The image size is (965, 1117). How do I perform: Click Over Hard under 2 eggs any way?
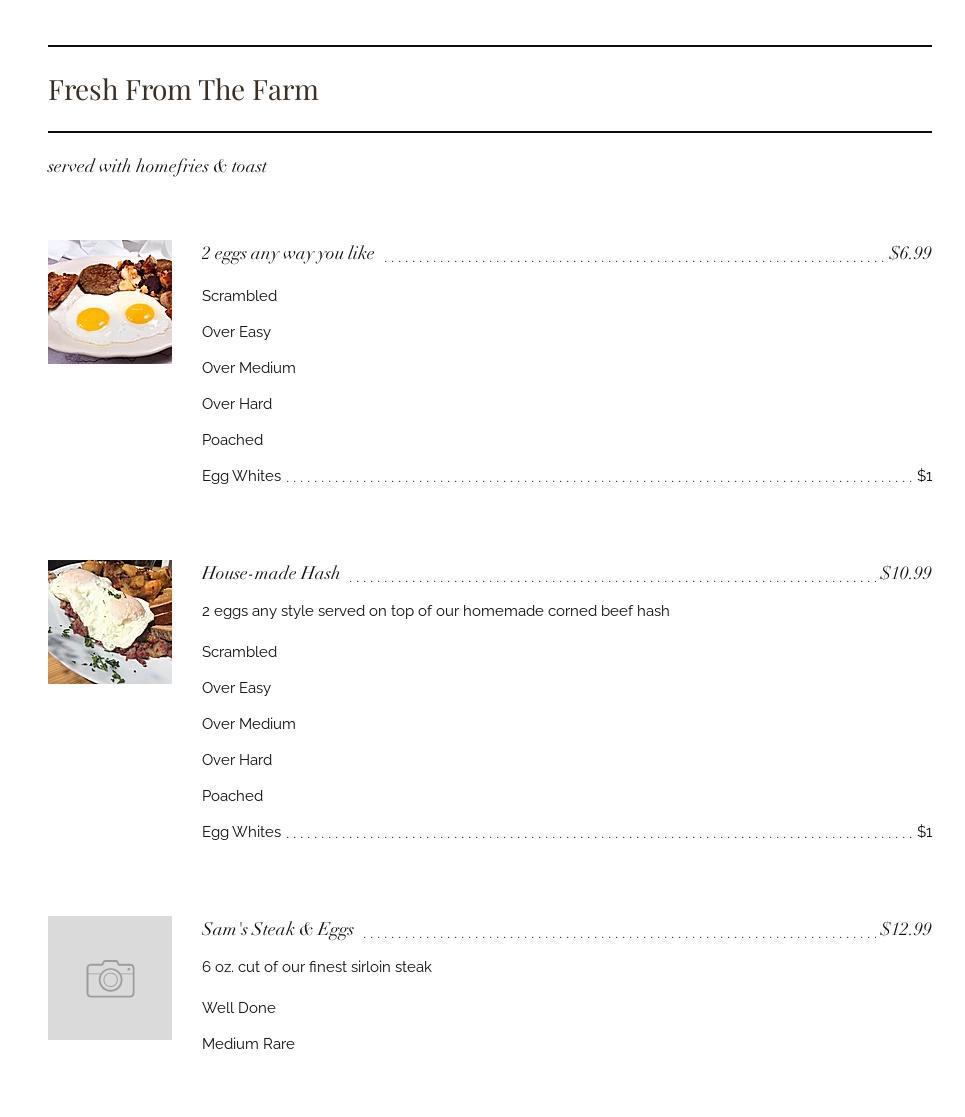point(237,404)
